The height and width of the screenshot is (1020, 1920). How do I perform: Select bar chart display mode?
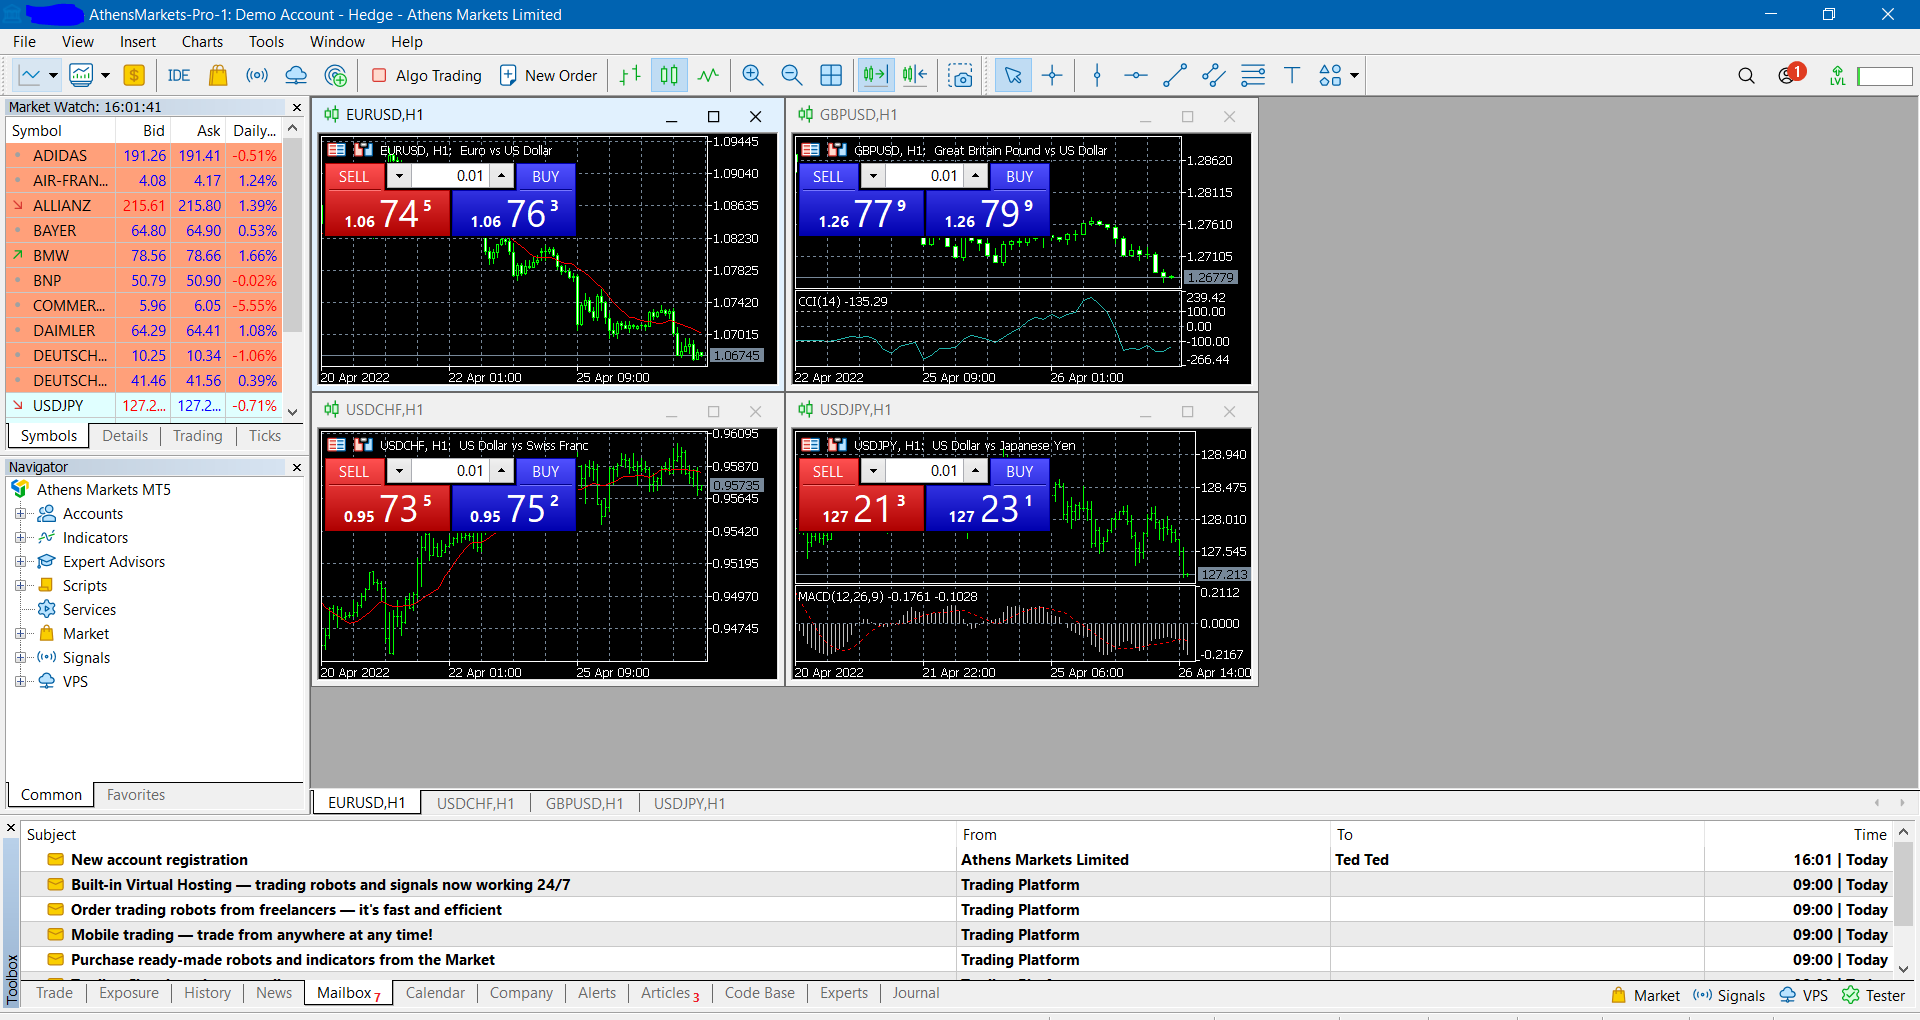630,75
